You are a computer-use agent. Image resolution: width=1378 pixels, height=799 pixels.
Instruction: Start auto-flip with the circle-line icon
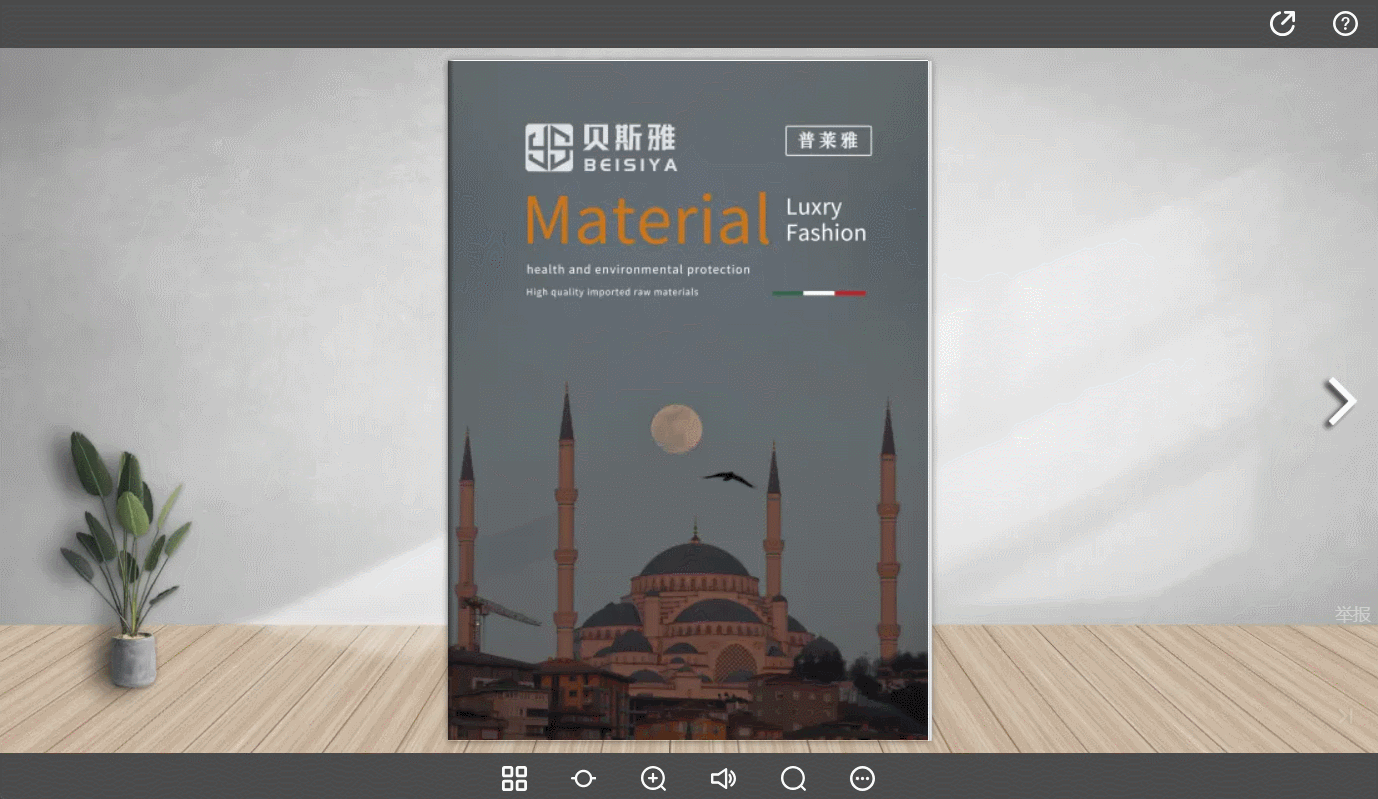[583, 779]
